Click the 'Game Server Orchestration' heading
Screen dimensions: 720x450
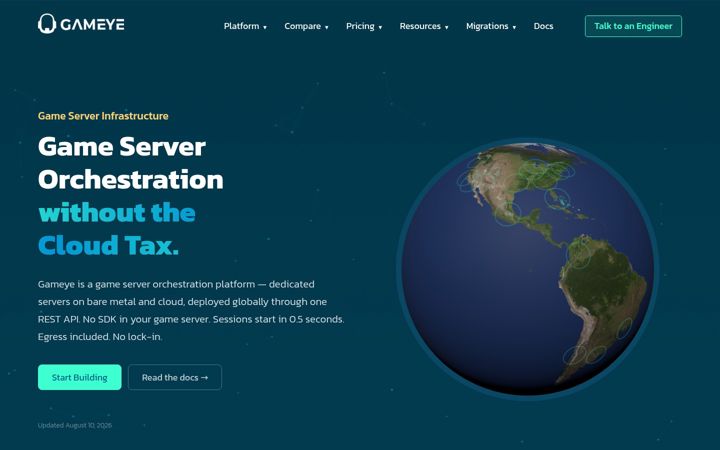point(130,163)
